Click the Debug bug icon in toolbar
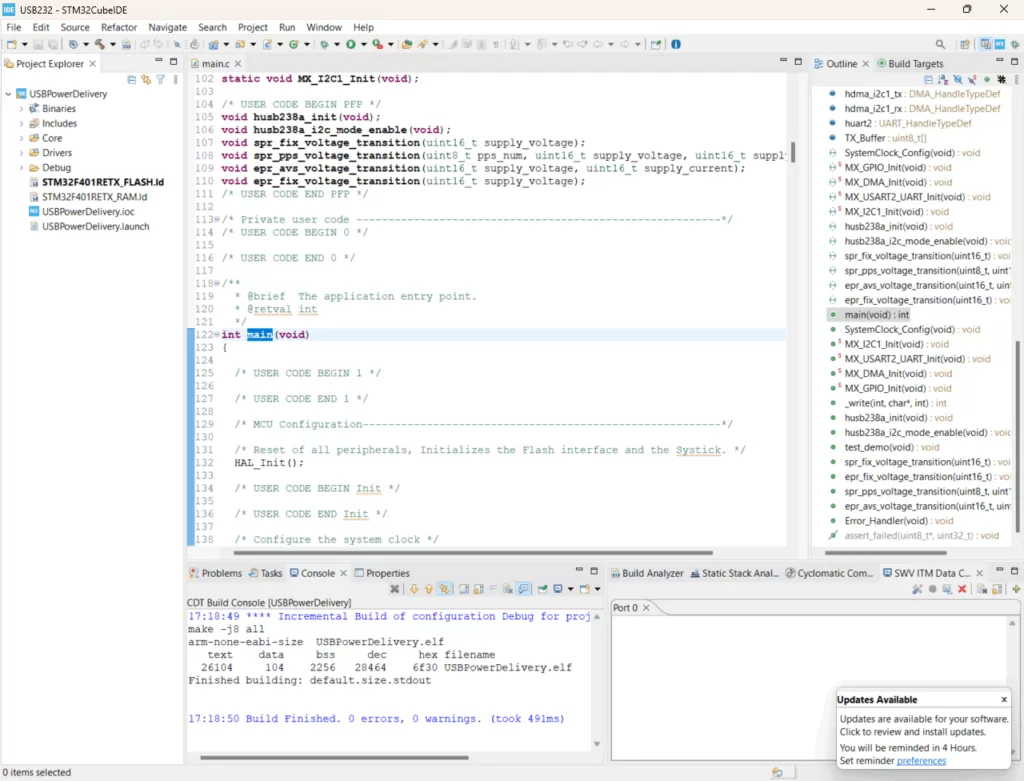The height and width of the screenshot is (781, 1024). coord(324,44)
